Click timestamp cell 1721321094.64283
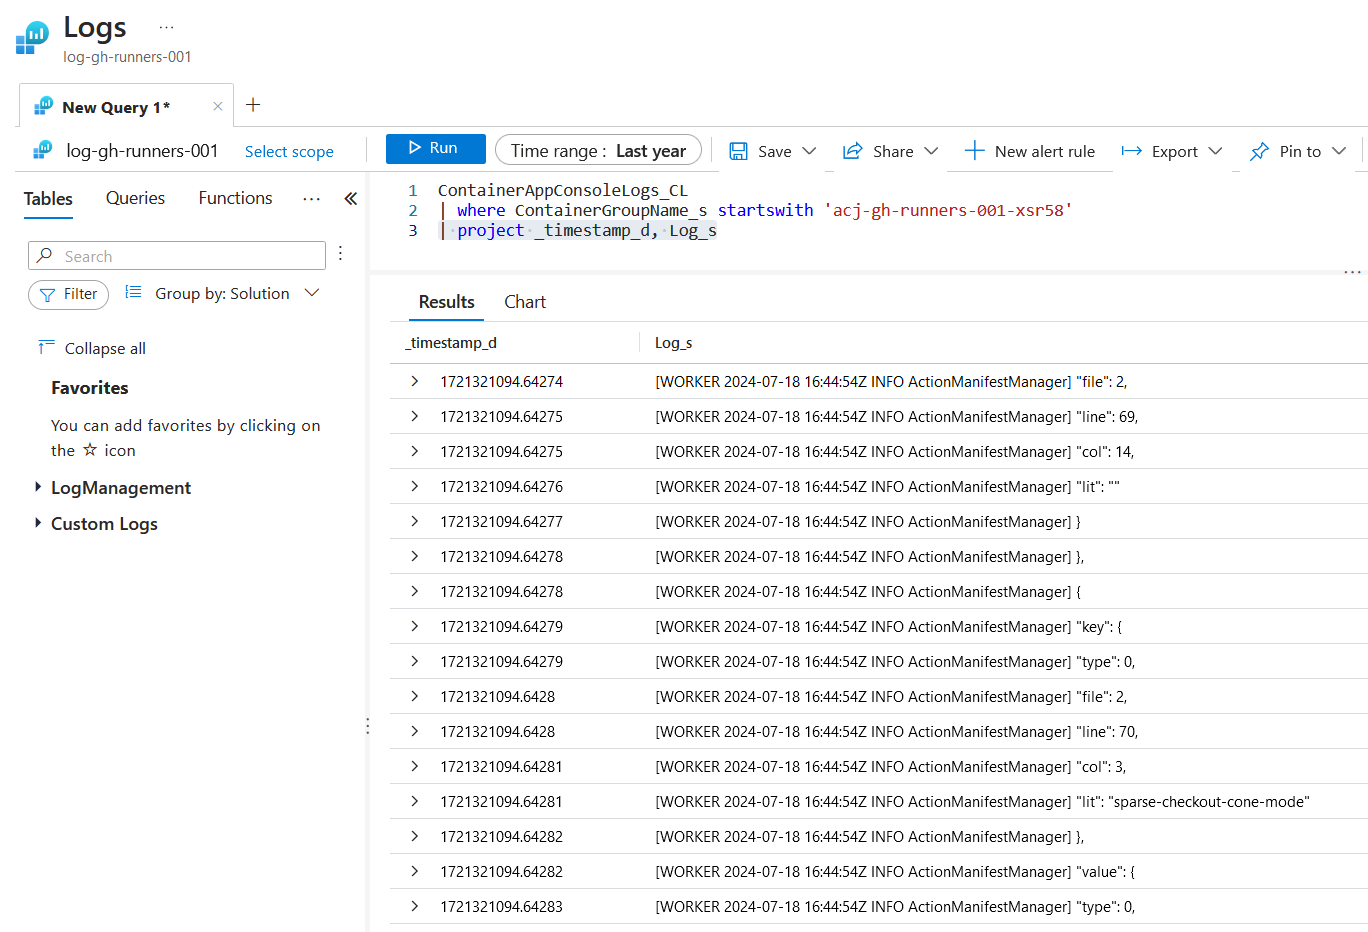Viewport: 1368px width, 932px height. coord(501,906)
